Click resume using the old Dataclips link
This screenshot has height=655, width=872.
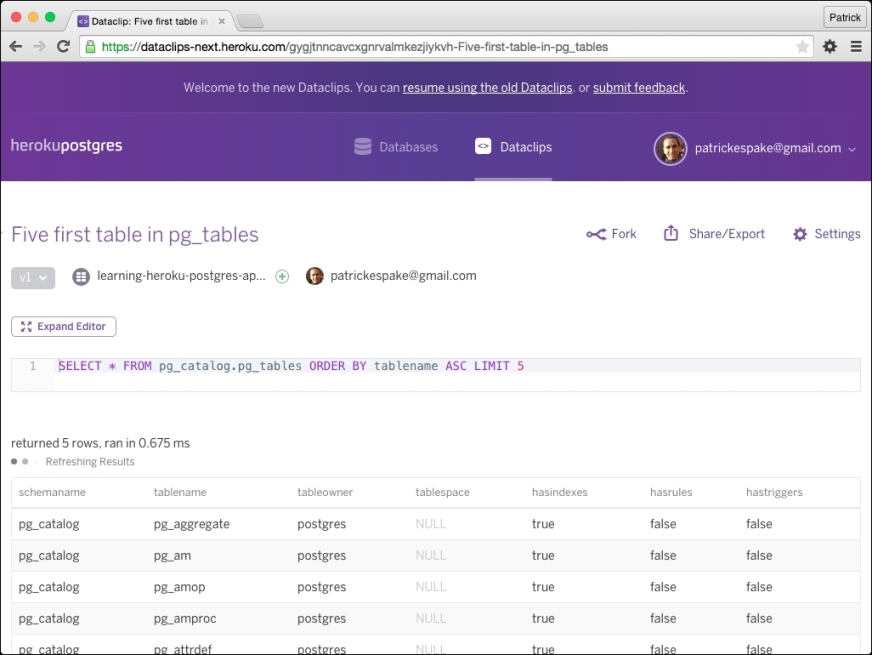pos(487,88)
